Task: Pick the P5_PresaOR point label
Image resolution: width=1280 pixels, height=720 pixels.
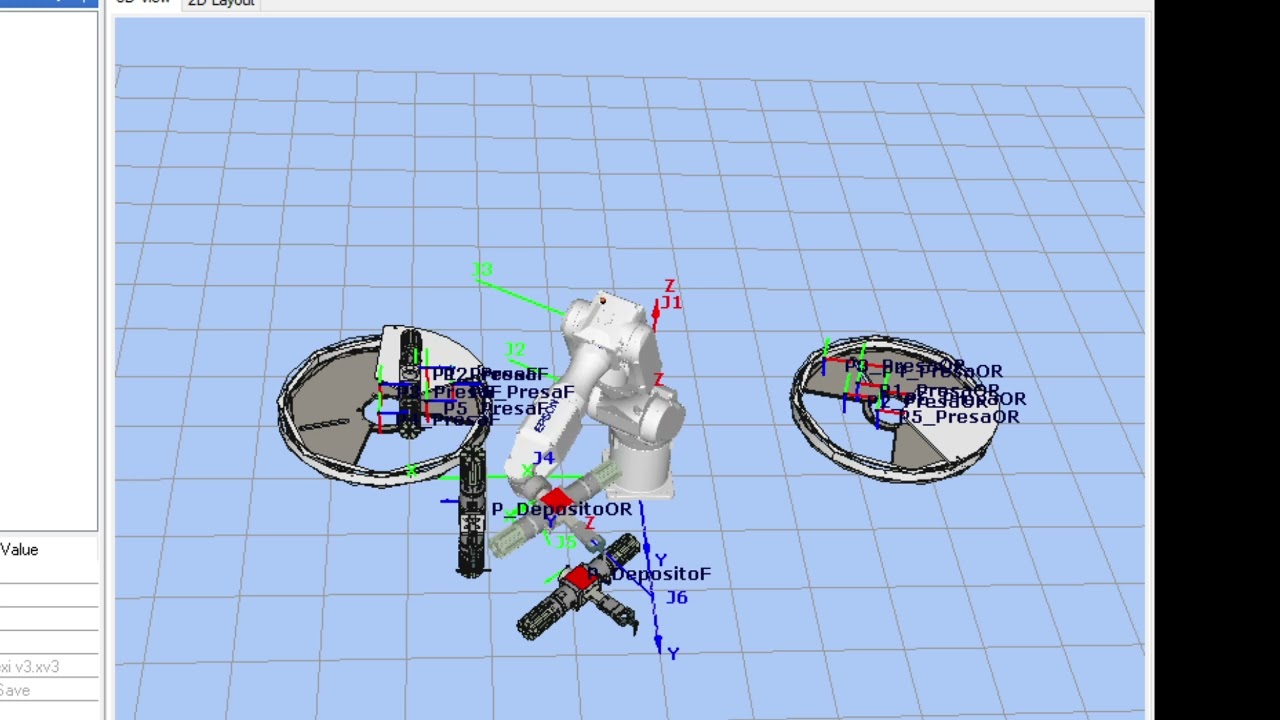Action: pyautogui.click(x=959, y=417)
